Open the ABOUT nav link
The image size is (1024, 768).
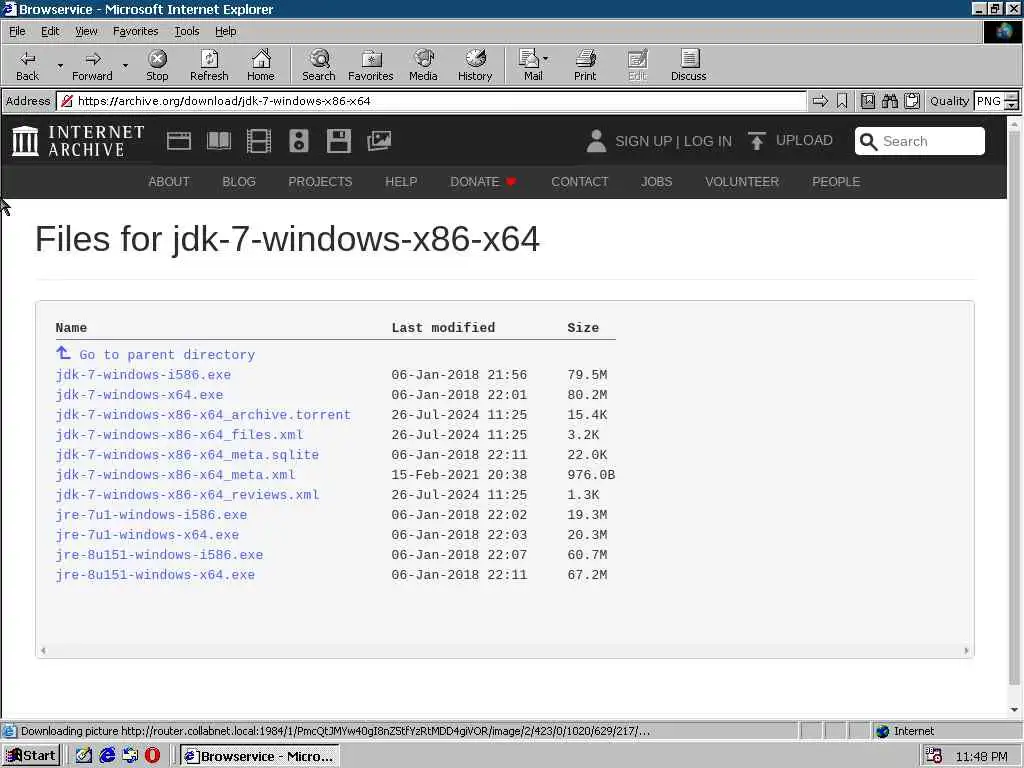[x=168, y=182]
